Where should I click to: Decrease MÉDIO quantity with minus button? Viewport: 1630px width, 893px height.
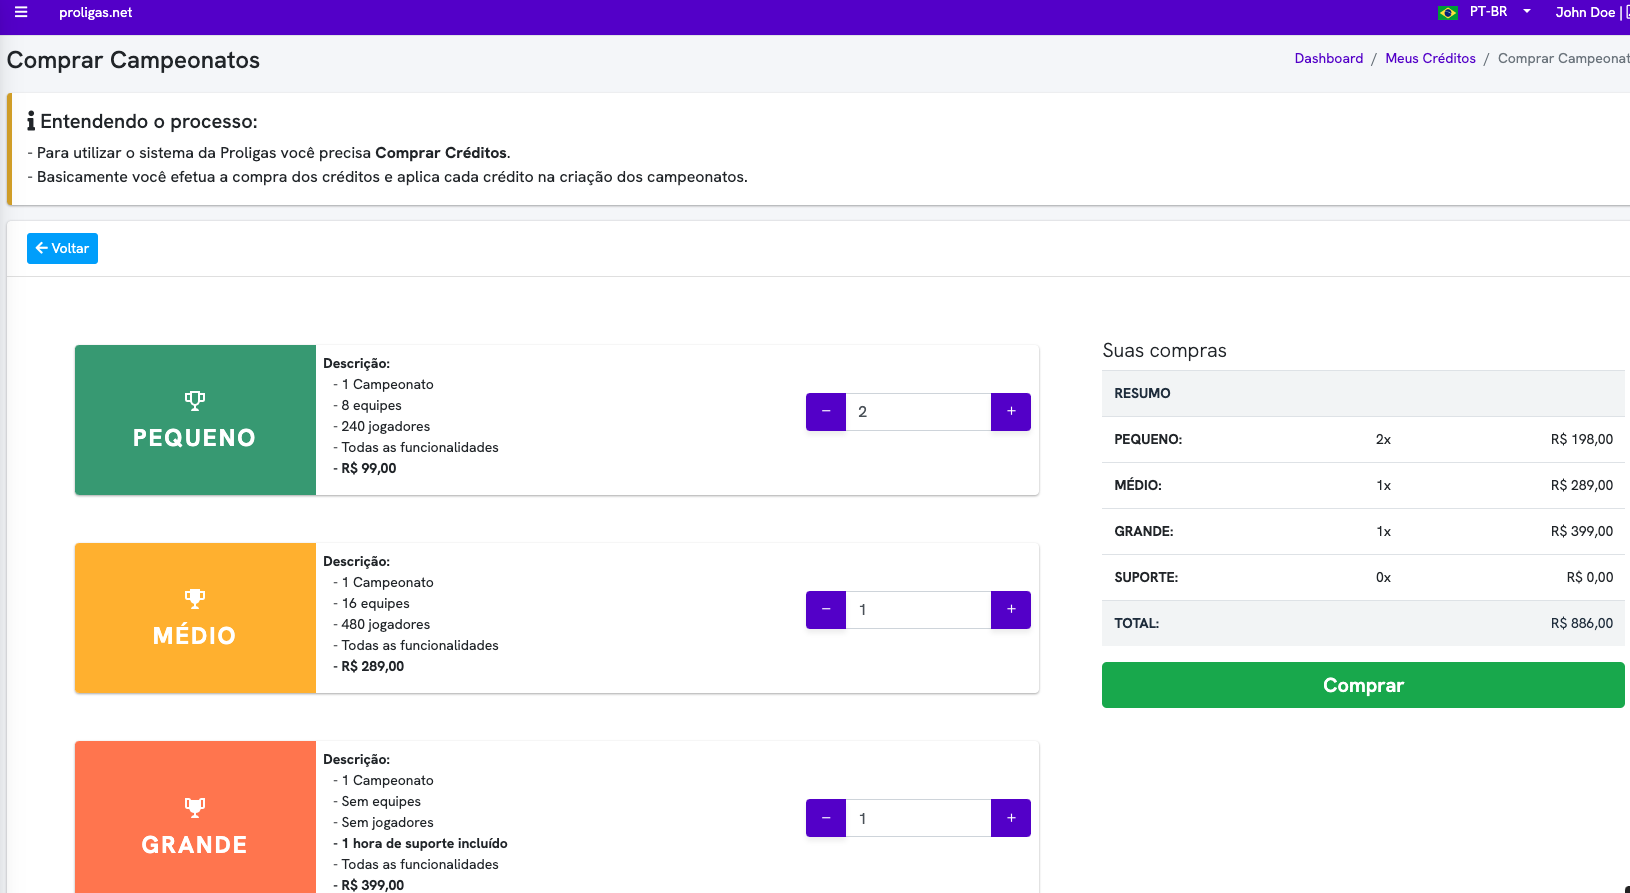[x=826, y=610]
